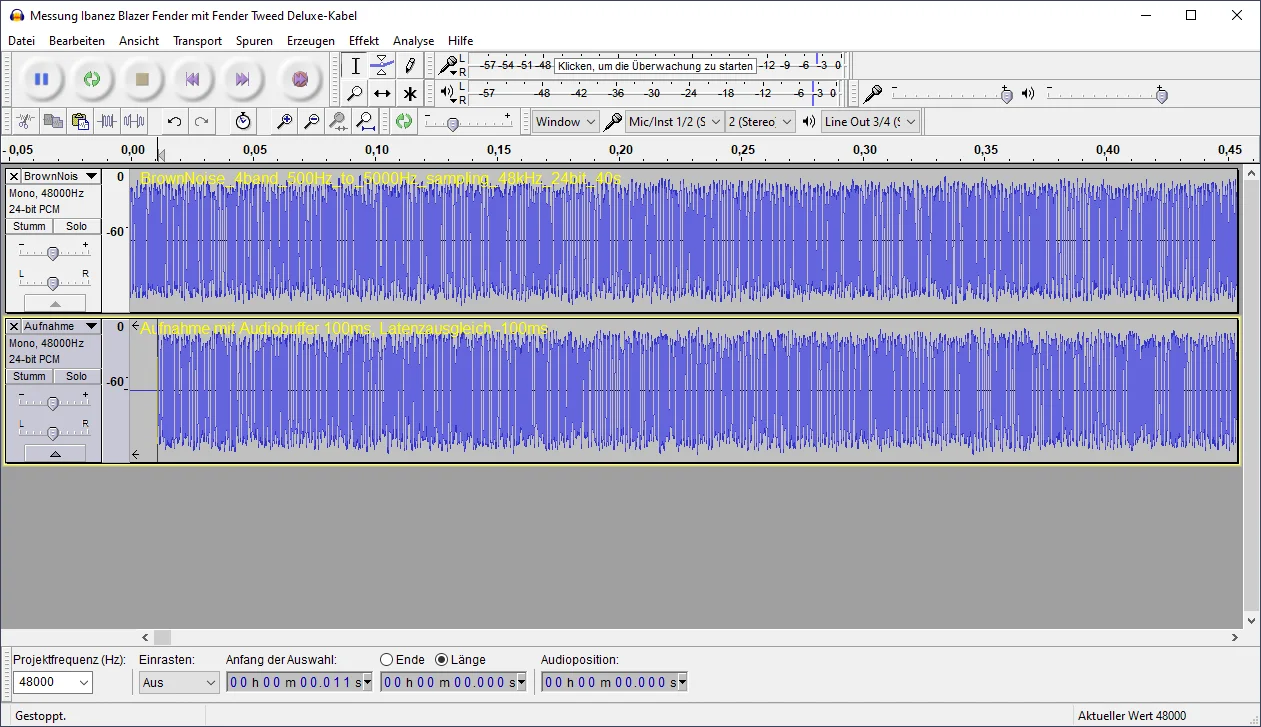Screen dimensions: 1261x727
Task: Click the BrownNoise track gain slider
Action: point(53,253)
